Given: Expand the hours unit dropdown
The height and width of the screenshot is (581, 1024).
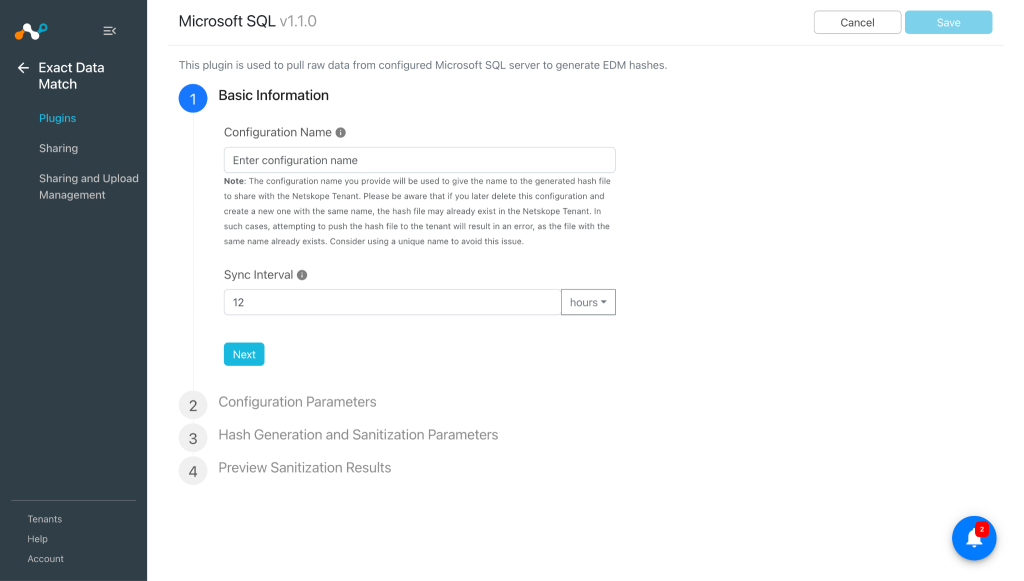Looking at the screenshot, I should tap(588, 302).
